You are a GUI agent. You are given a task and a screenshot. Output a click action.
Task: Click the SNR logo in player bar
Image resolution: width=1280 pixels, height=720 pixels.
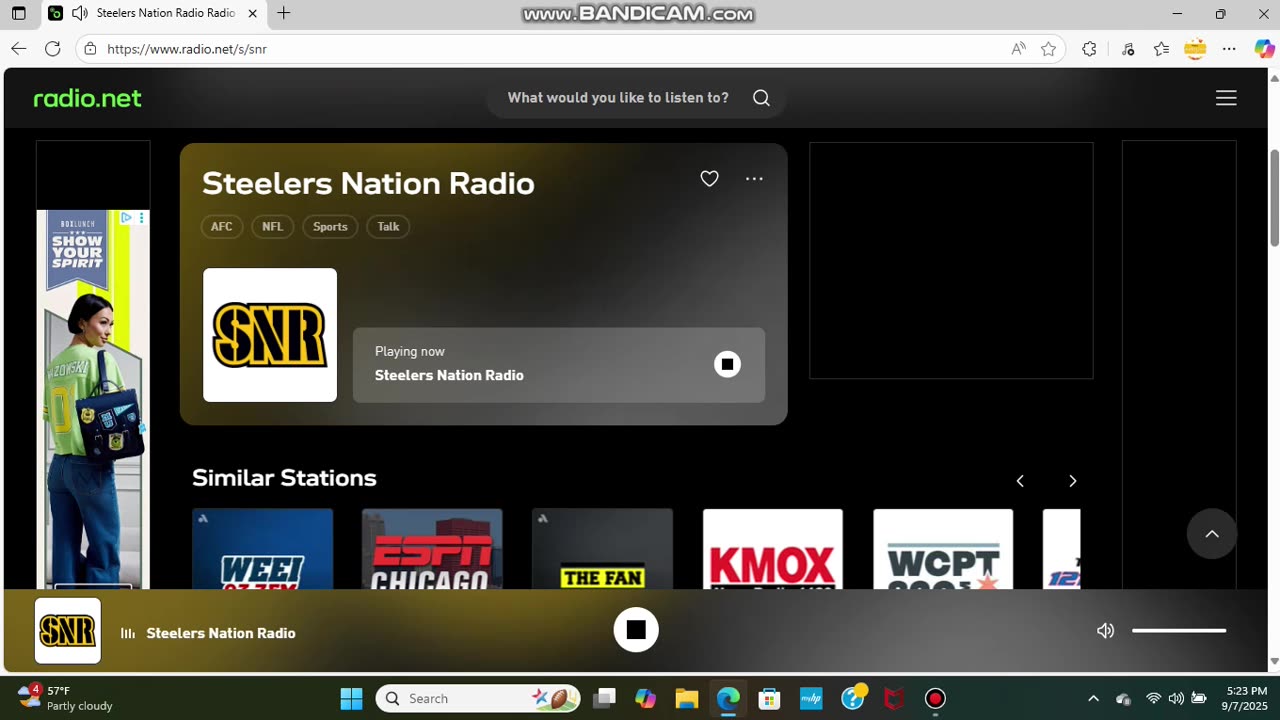(x=68, y=631)
